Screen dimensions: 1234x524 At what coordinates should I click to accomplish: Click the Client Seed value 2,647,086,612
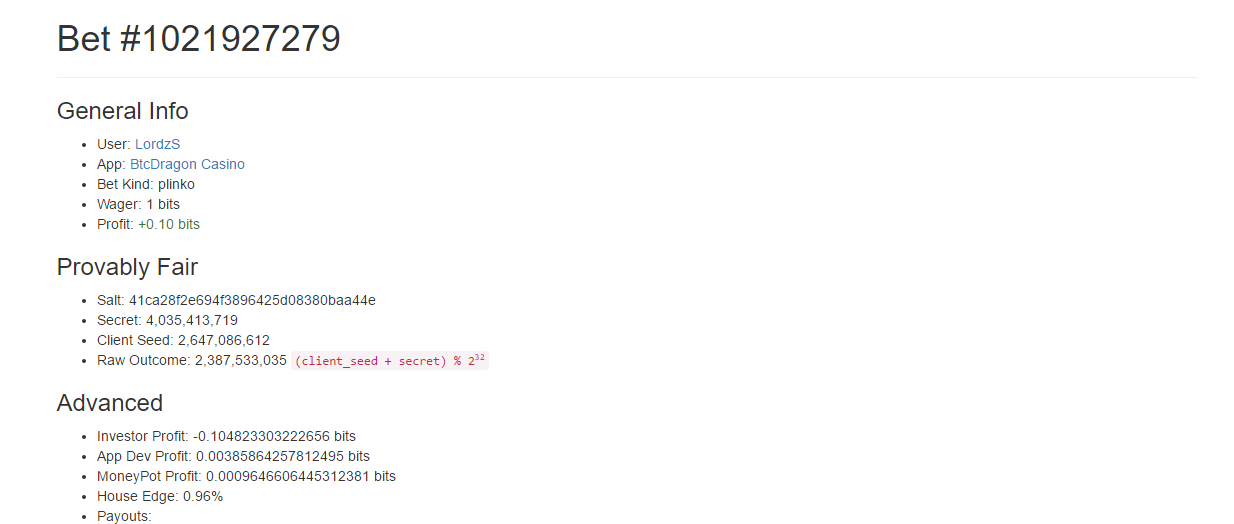pos(222,340)
